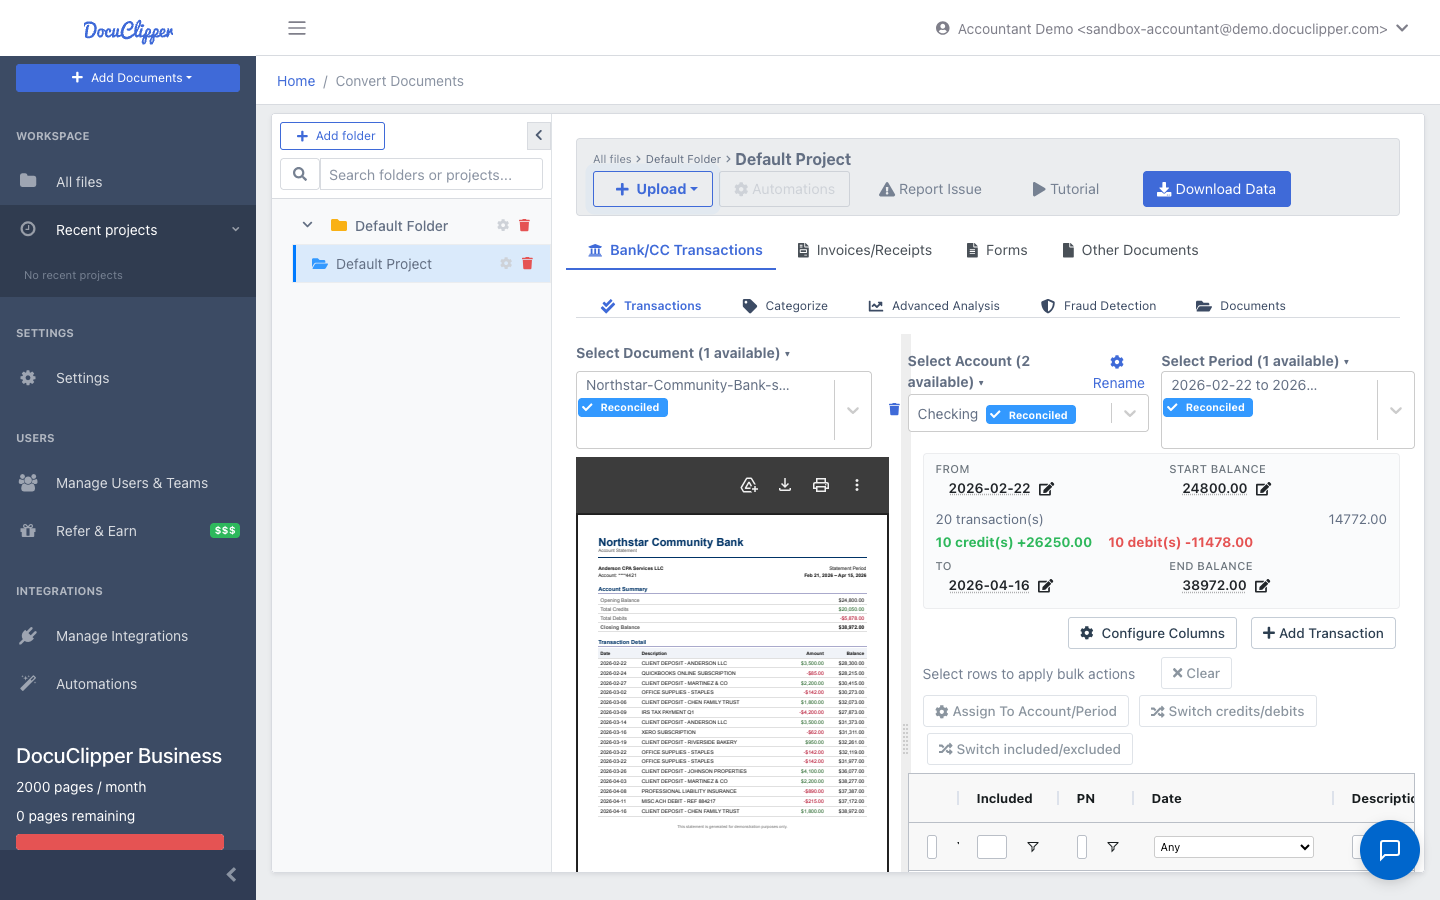
Task: Open more options in PDF viewer
Action: click(x=857, y=485)
